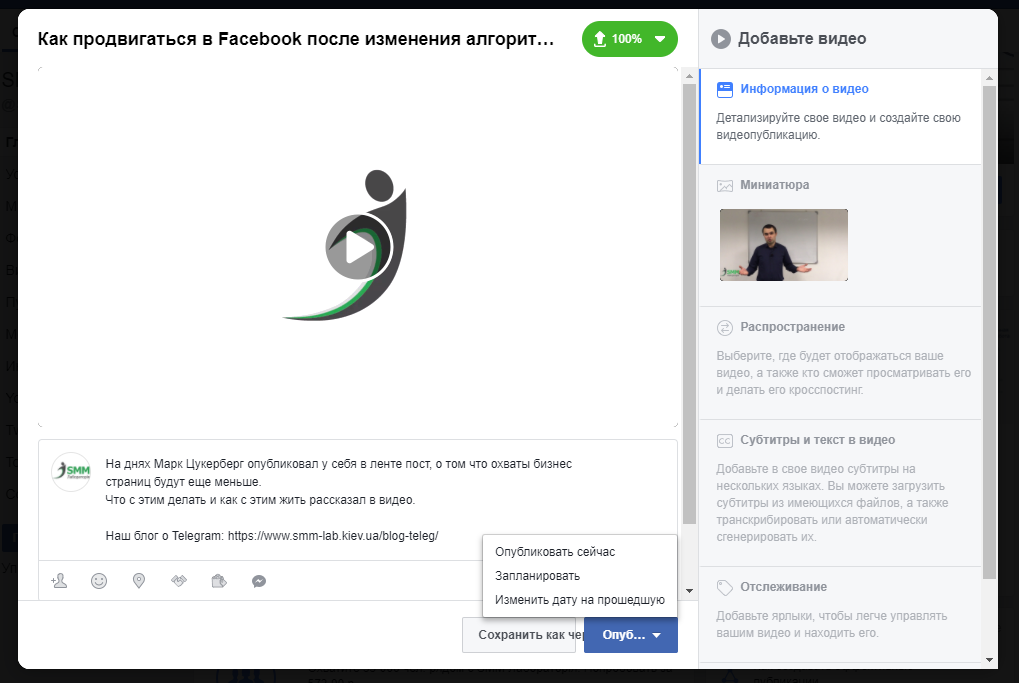Click into the post description text
The image size is (1019, 683).
pos(339,500)
